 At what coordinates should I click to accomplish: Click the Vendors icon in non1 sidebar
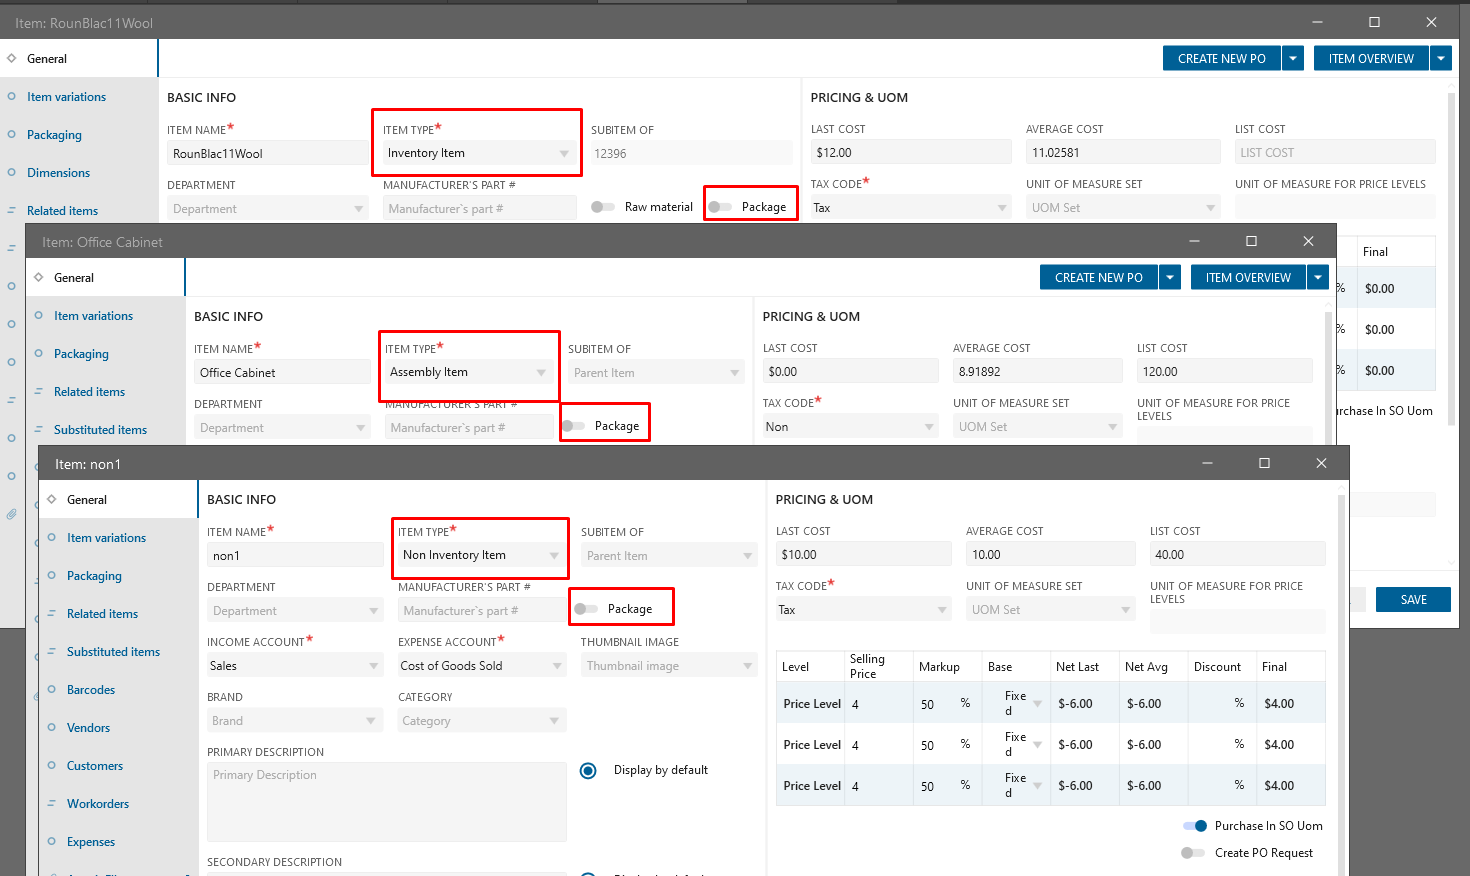click(x=52, y=727)
